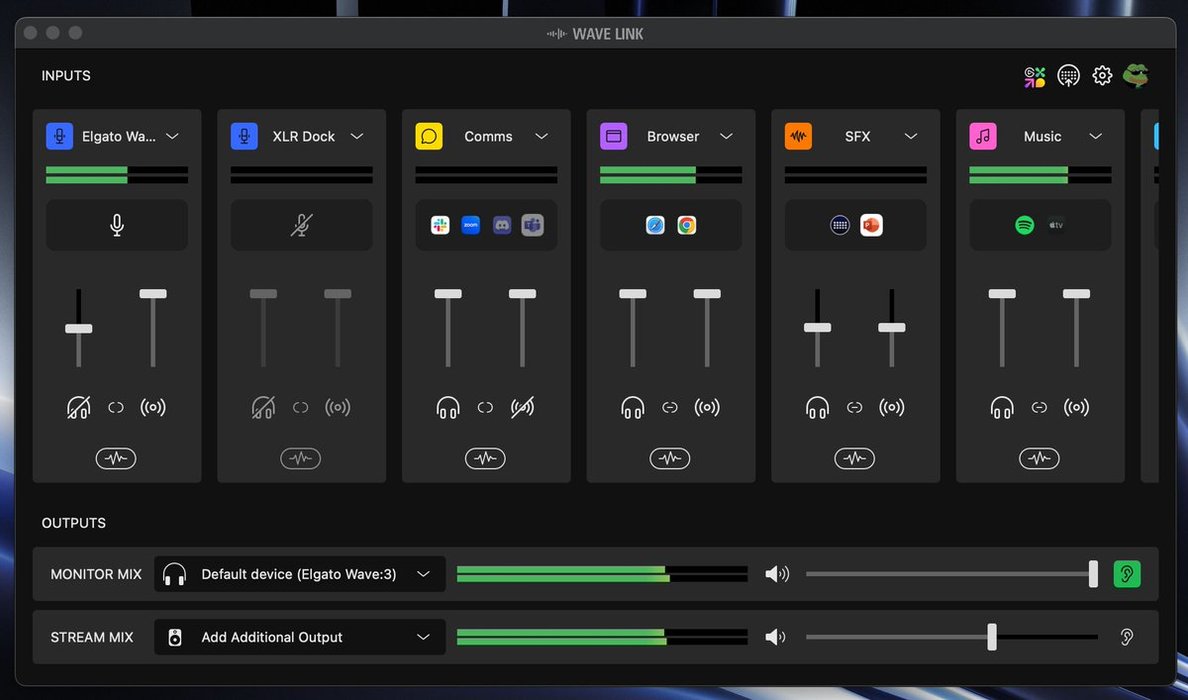Image resolution: width=1188 pixels, height=700 pixels.
Task: Click the PowerPoint icon in SFX channel
Action: [x=871, y=225]
